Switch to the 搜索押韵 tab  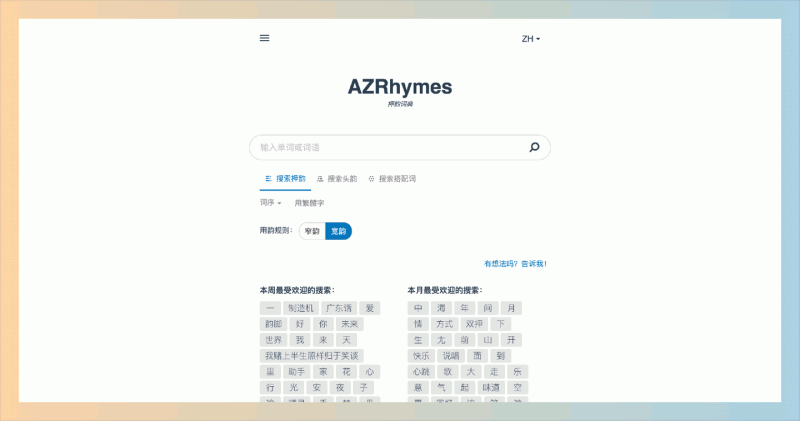(285, 179)
